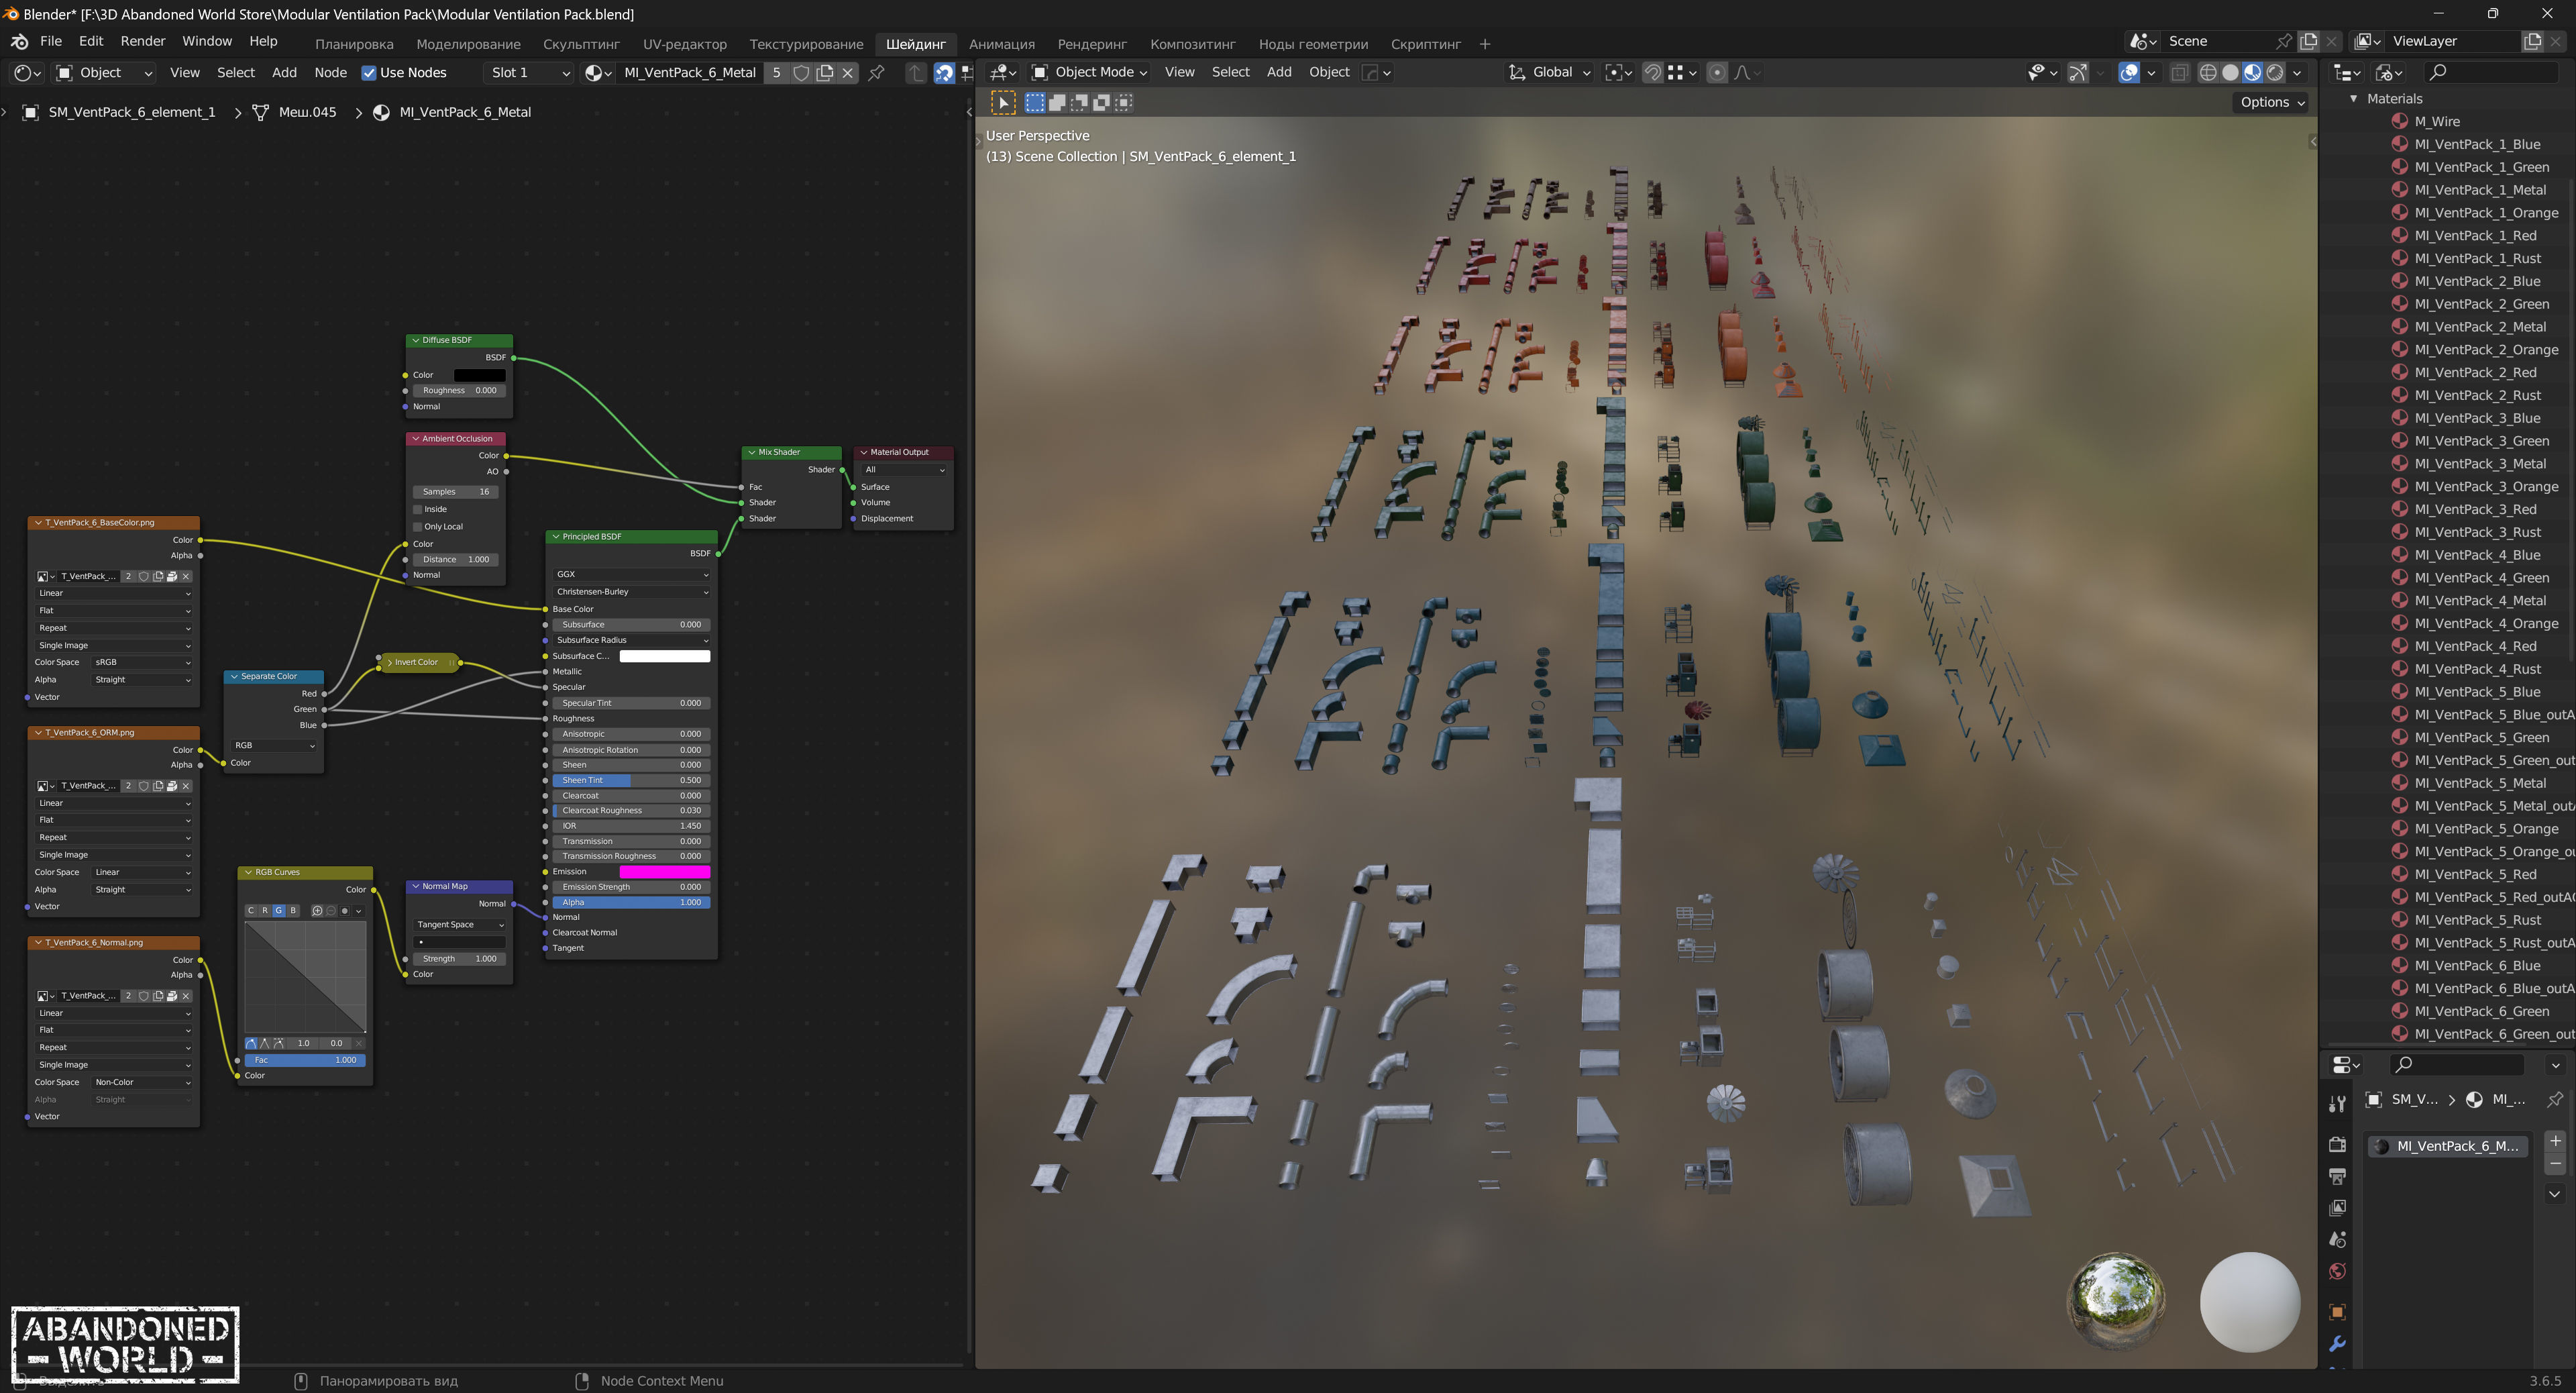The width and height of the screenshot is (2576, 1393).
Task: Open the Render properties tab
Action: point(2337,1144)
